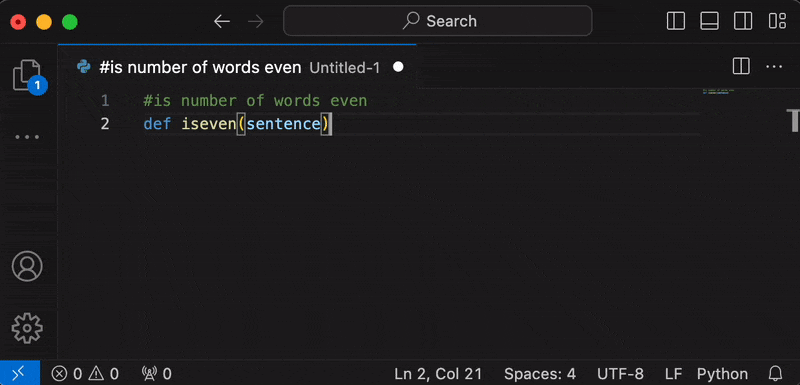Click Ln 2, Col 21 to go to a line
Viewport: 800px width, 385px height.
(x=438, y=374)
